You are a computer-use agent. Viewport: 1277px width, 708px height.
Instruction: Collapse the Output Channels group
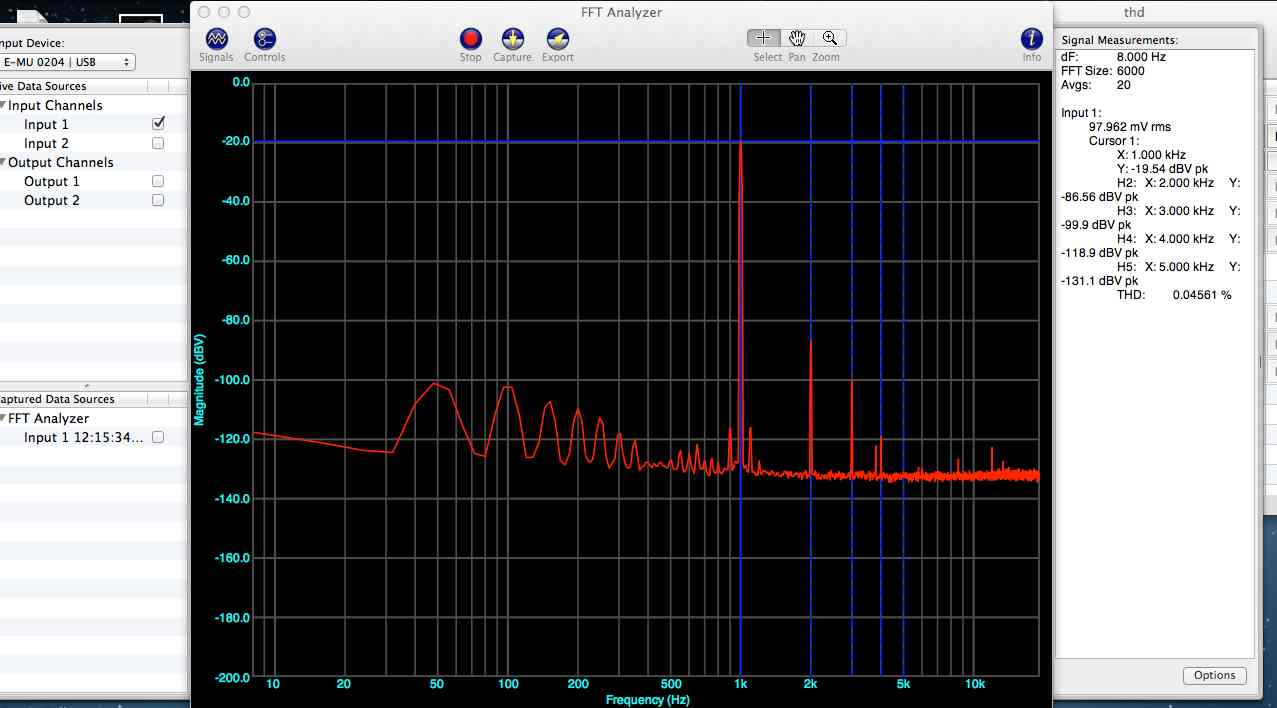click(x=3, y=162)
